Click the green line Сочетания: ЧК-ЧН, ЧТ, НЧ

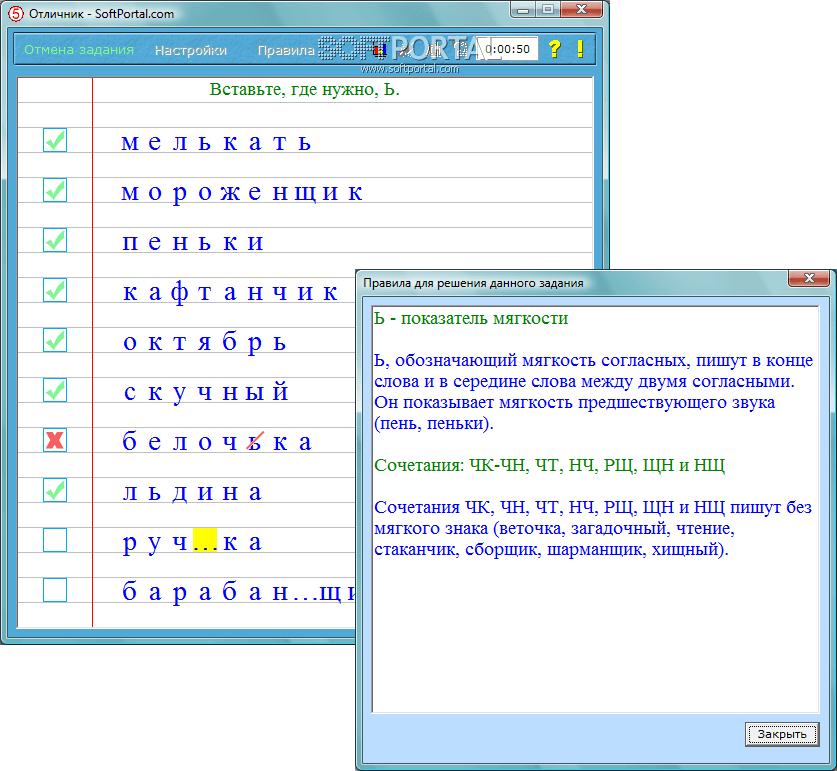549,465
